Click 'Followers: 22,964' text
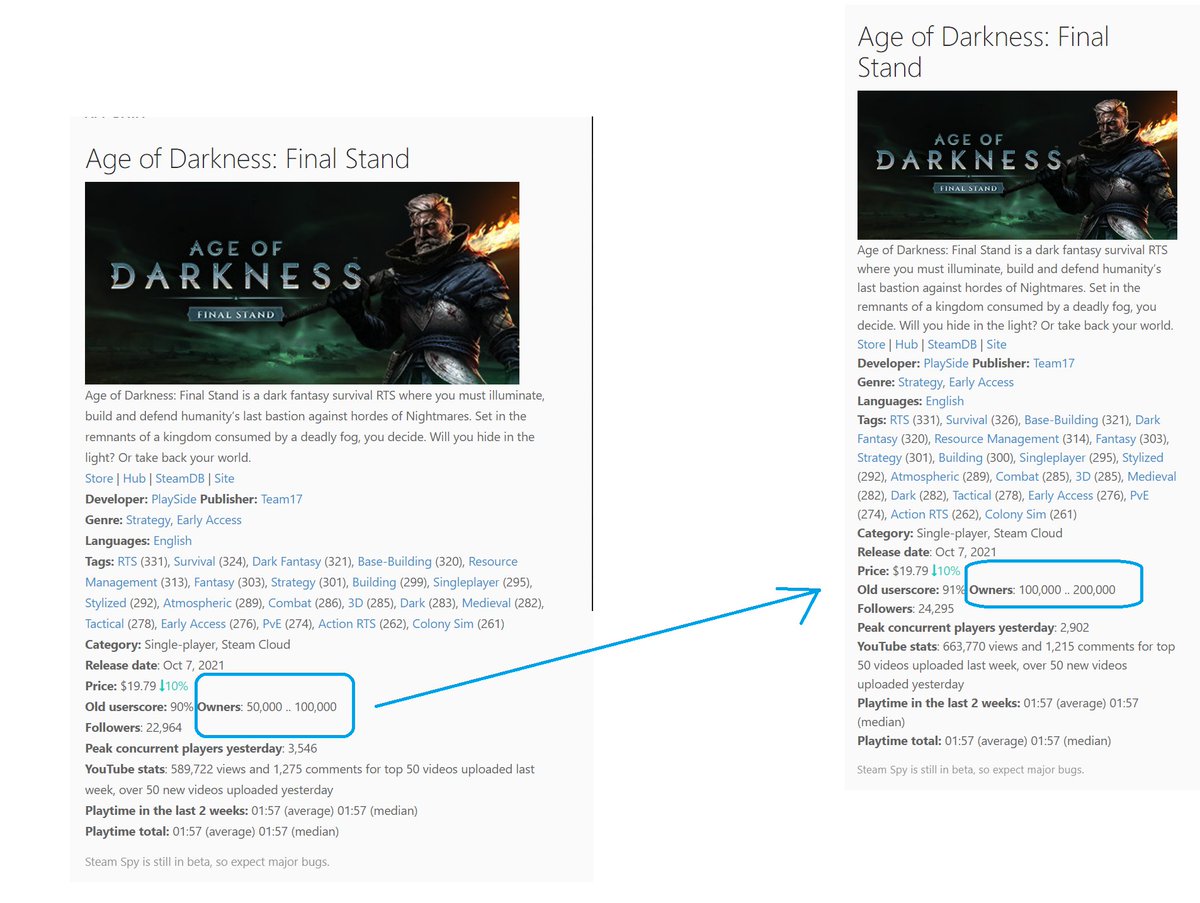The height and width of the screenshot is (903, 1200). 134,727
